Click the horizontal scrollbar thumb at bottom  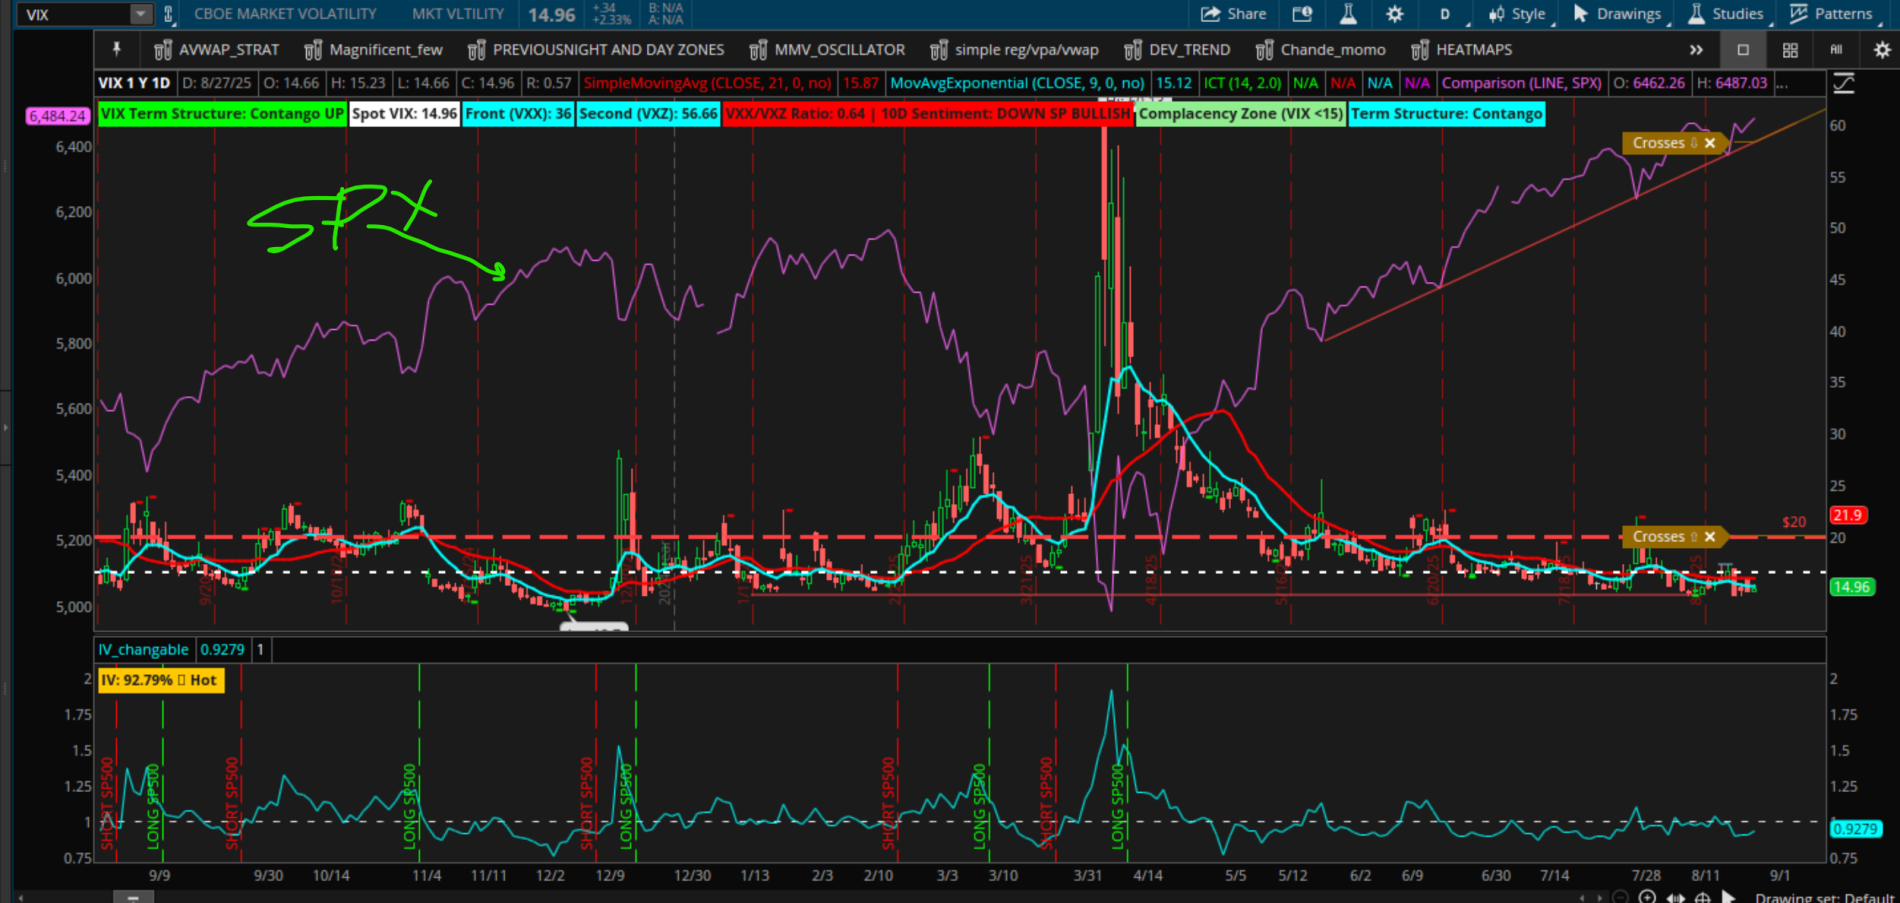(132, 897)
